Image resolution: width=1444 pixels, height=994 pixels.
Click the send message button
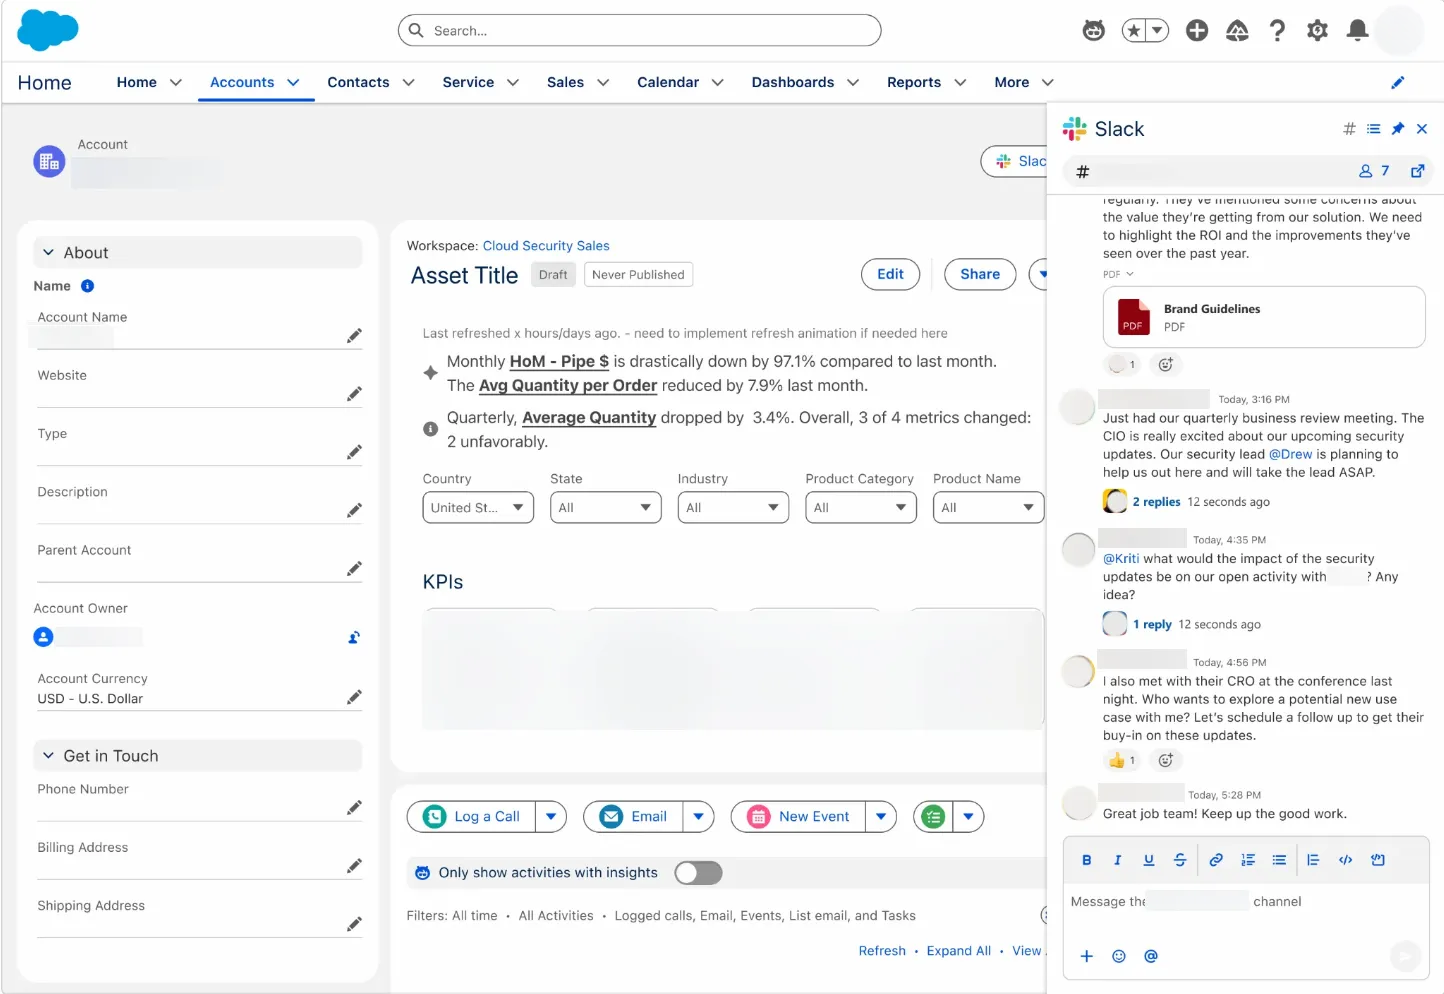tap(1405, 956)
